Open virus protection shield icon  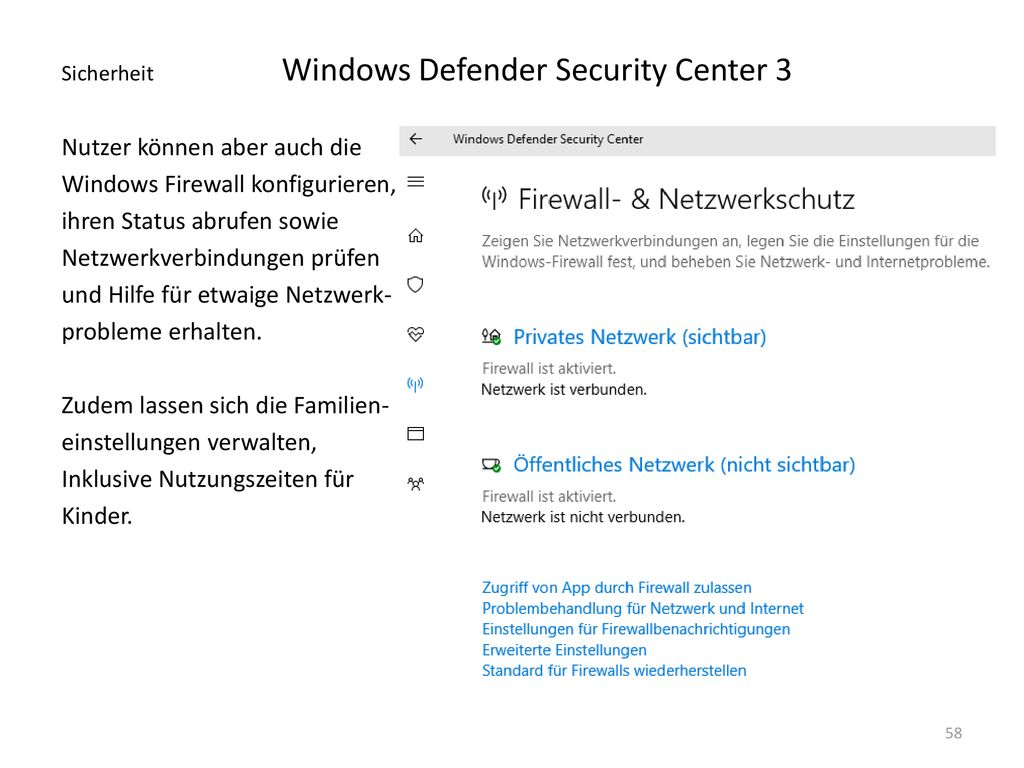pos(415,285)
